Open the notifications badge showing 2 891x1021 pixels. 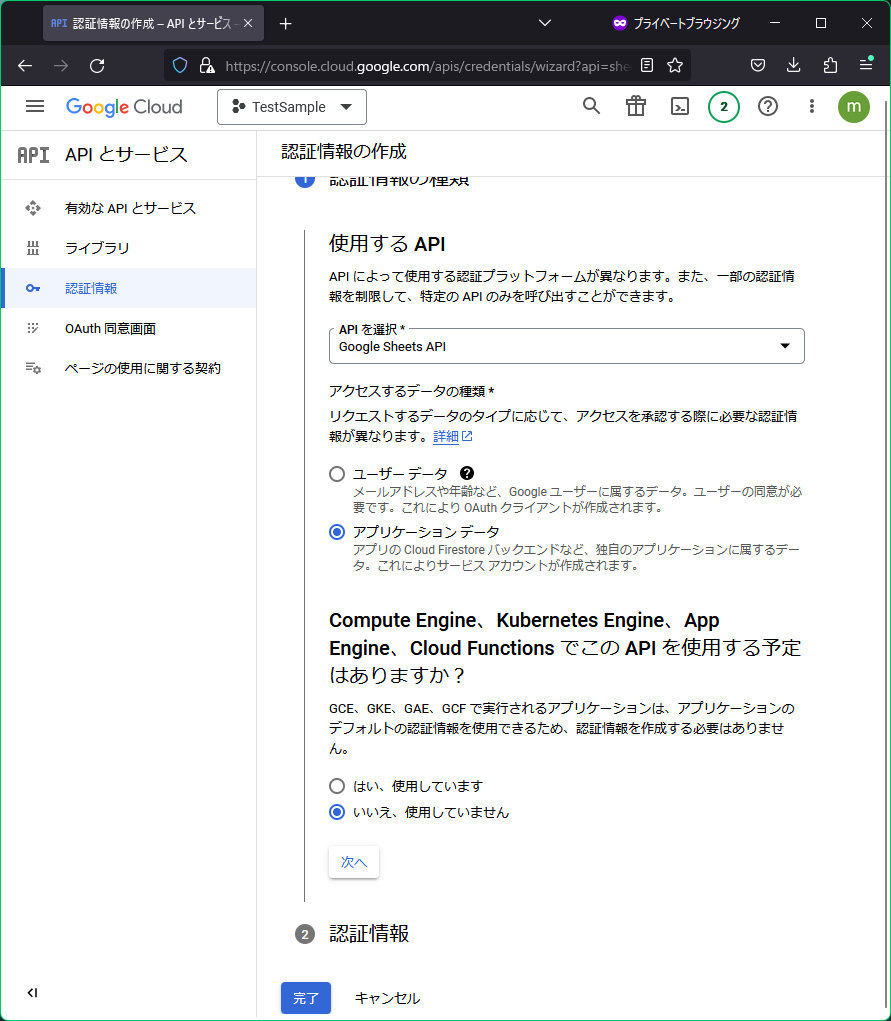[x=724, y=106]
